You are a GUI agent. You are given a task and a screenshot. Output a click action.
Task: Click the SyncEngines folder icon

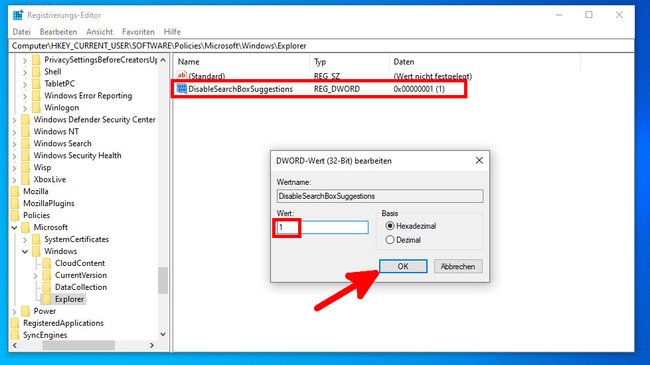[x=15, y=335]
